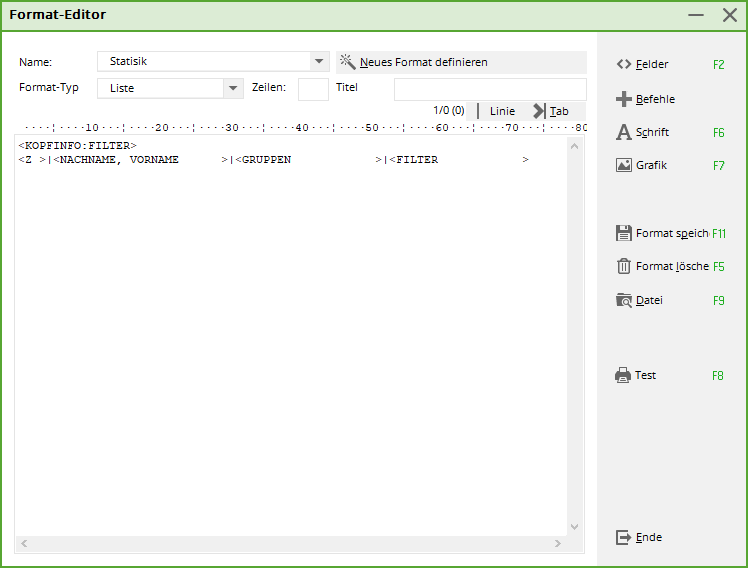Click the horizontal scrollbar right arrow

point(557,544)
